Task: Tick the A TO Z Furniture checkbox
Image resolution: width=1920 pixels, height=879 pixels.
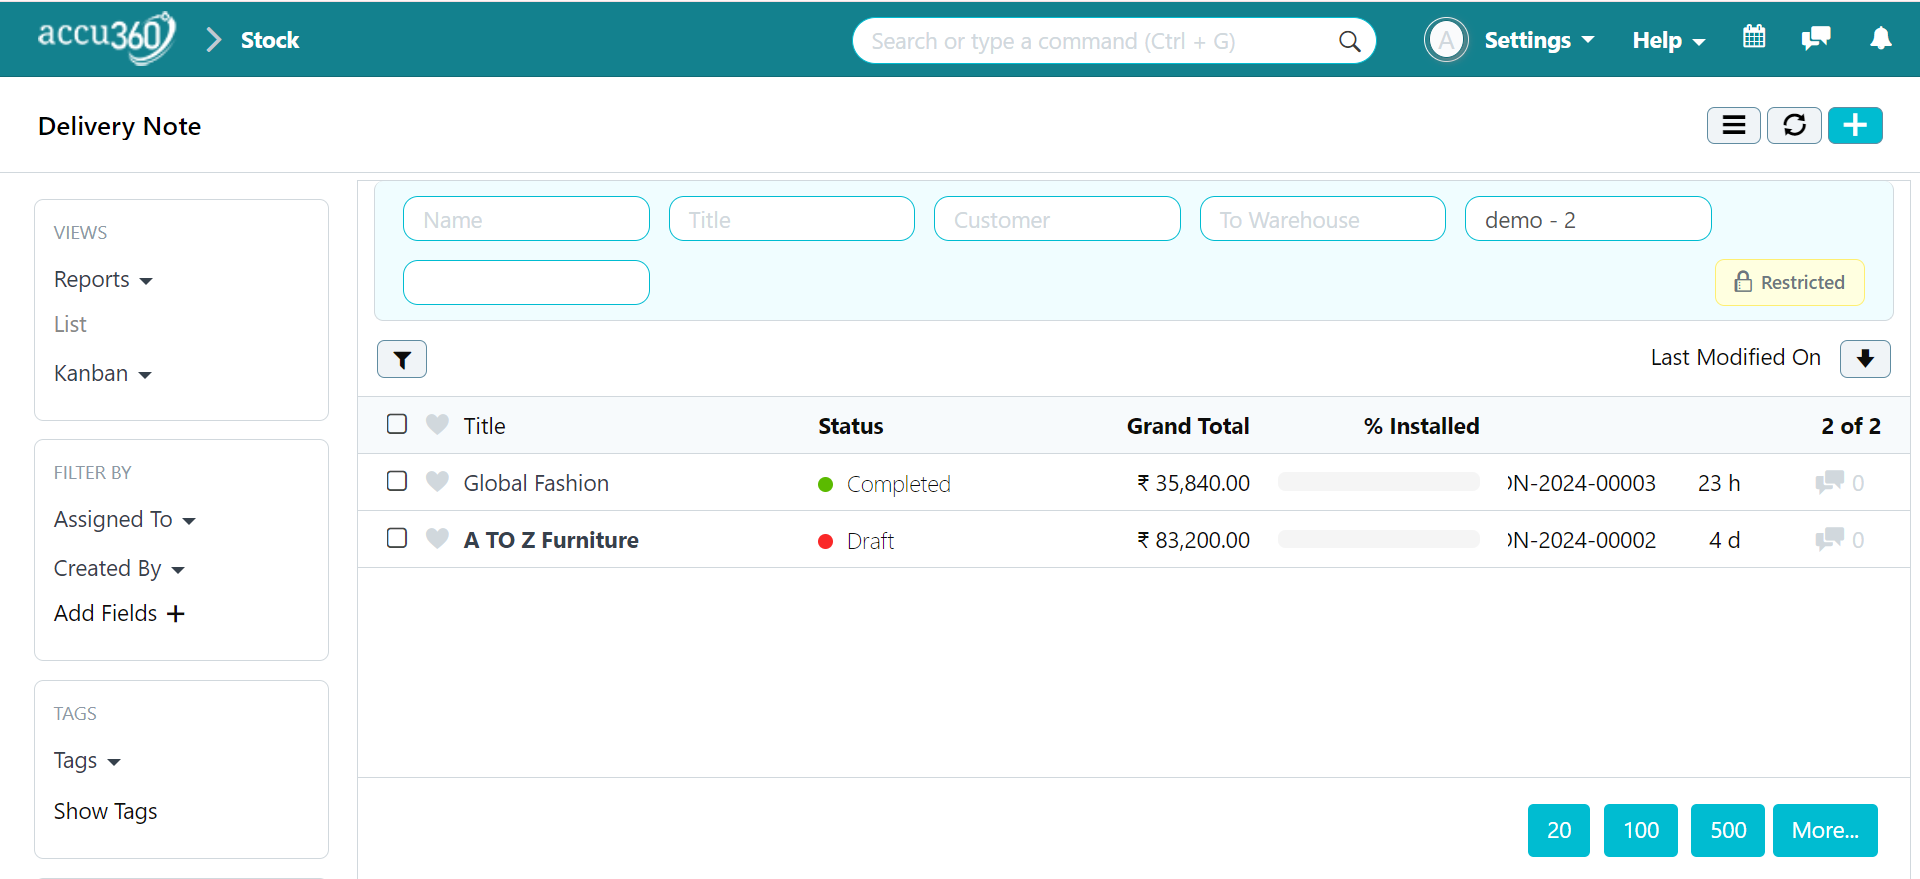Action: coord(397,538)
